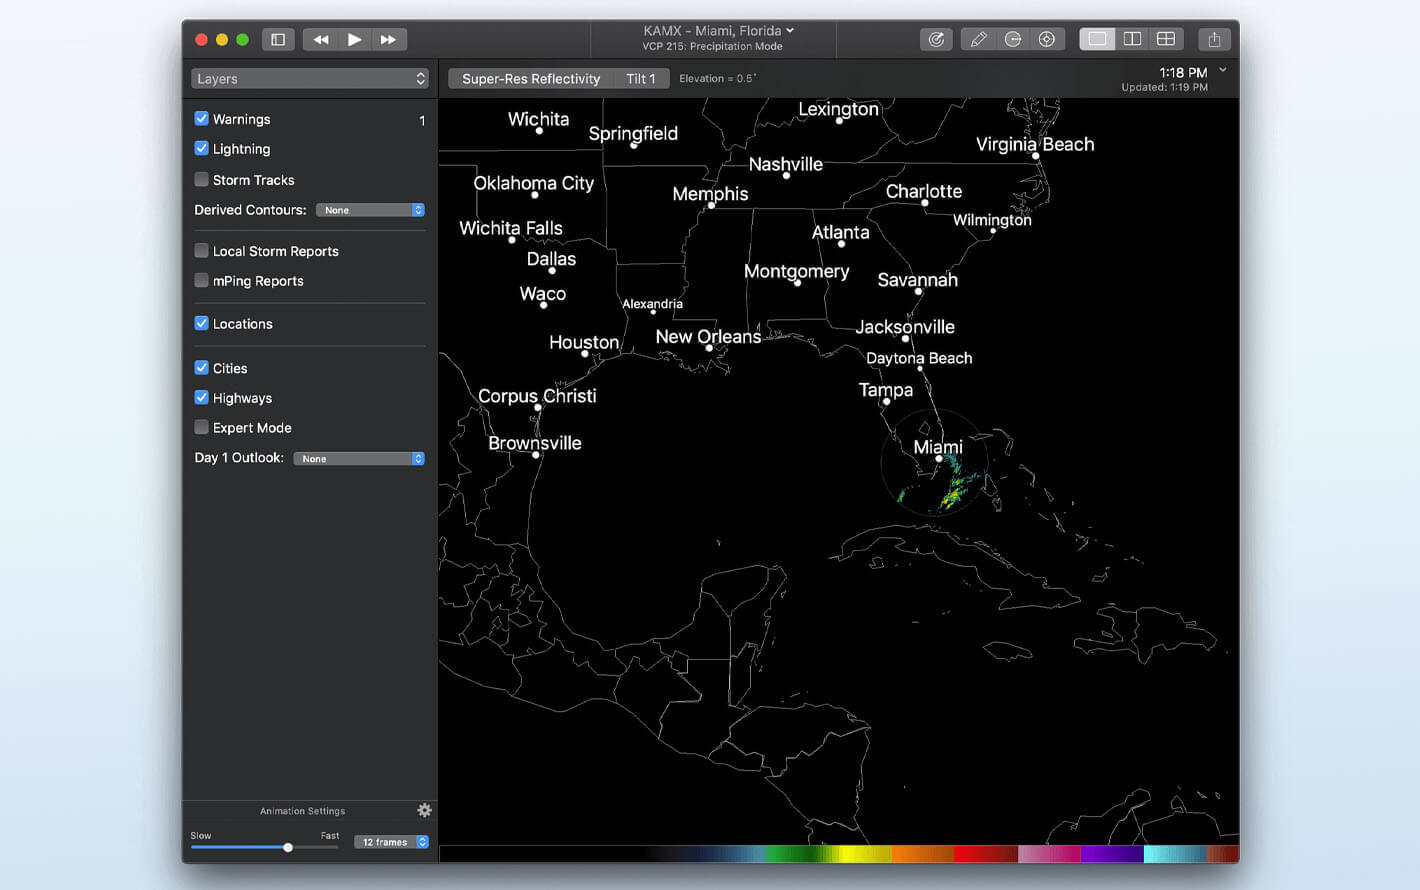Switch to four-pane grid layout
This screenshot has width=1420, height=890.
[1166, 39]
